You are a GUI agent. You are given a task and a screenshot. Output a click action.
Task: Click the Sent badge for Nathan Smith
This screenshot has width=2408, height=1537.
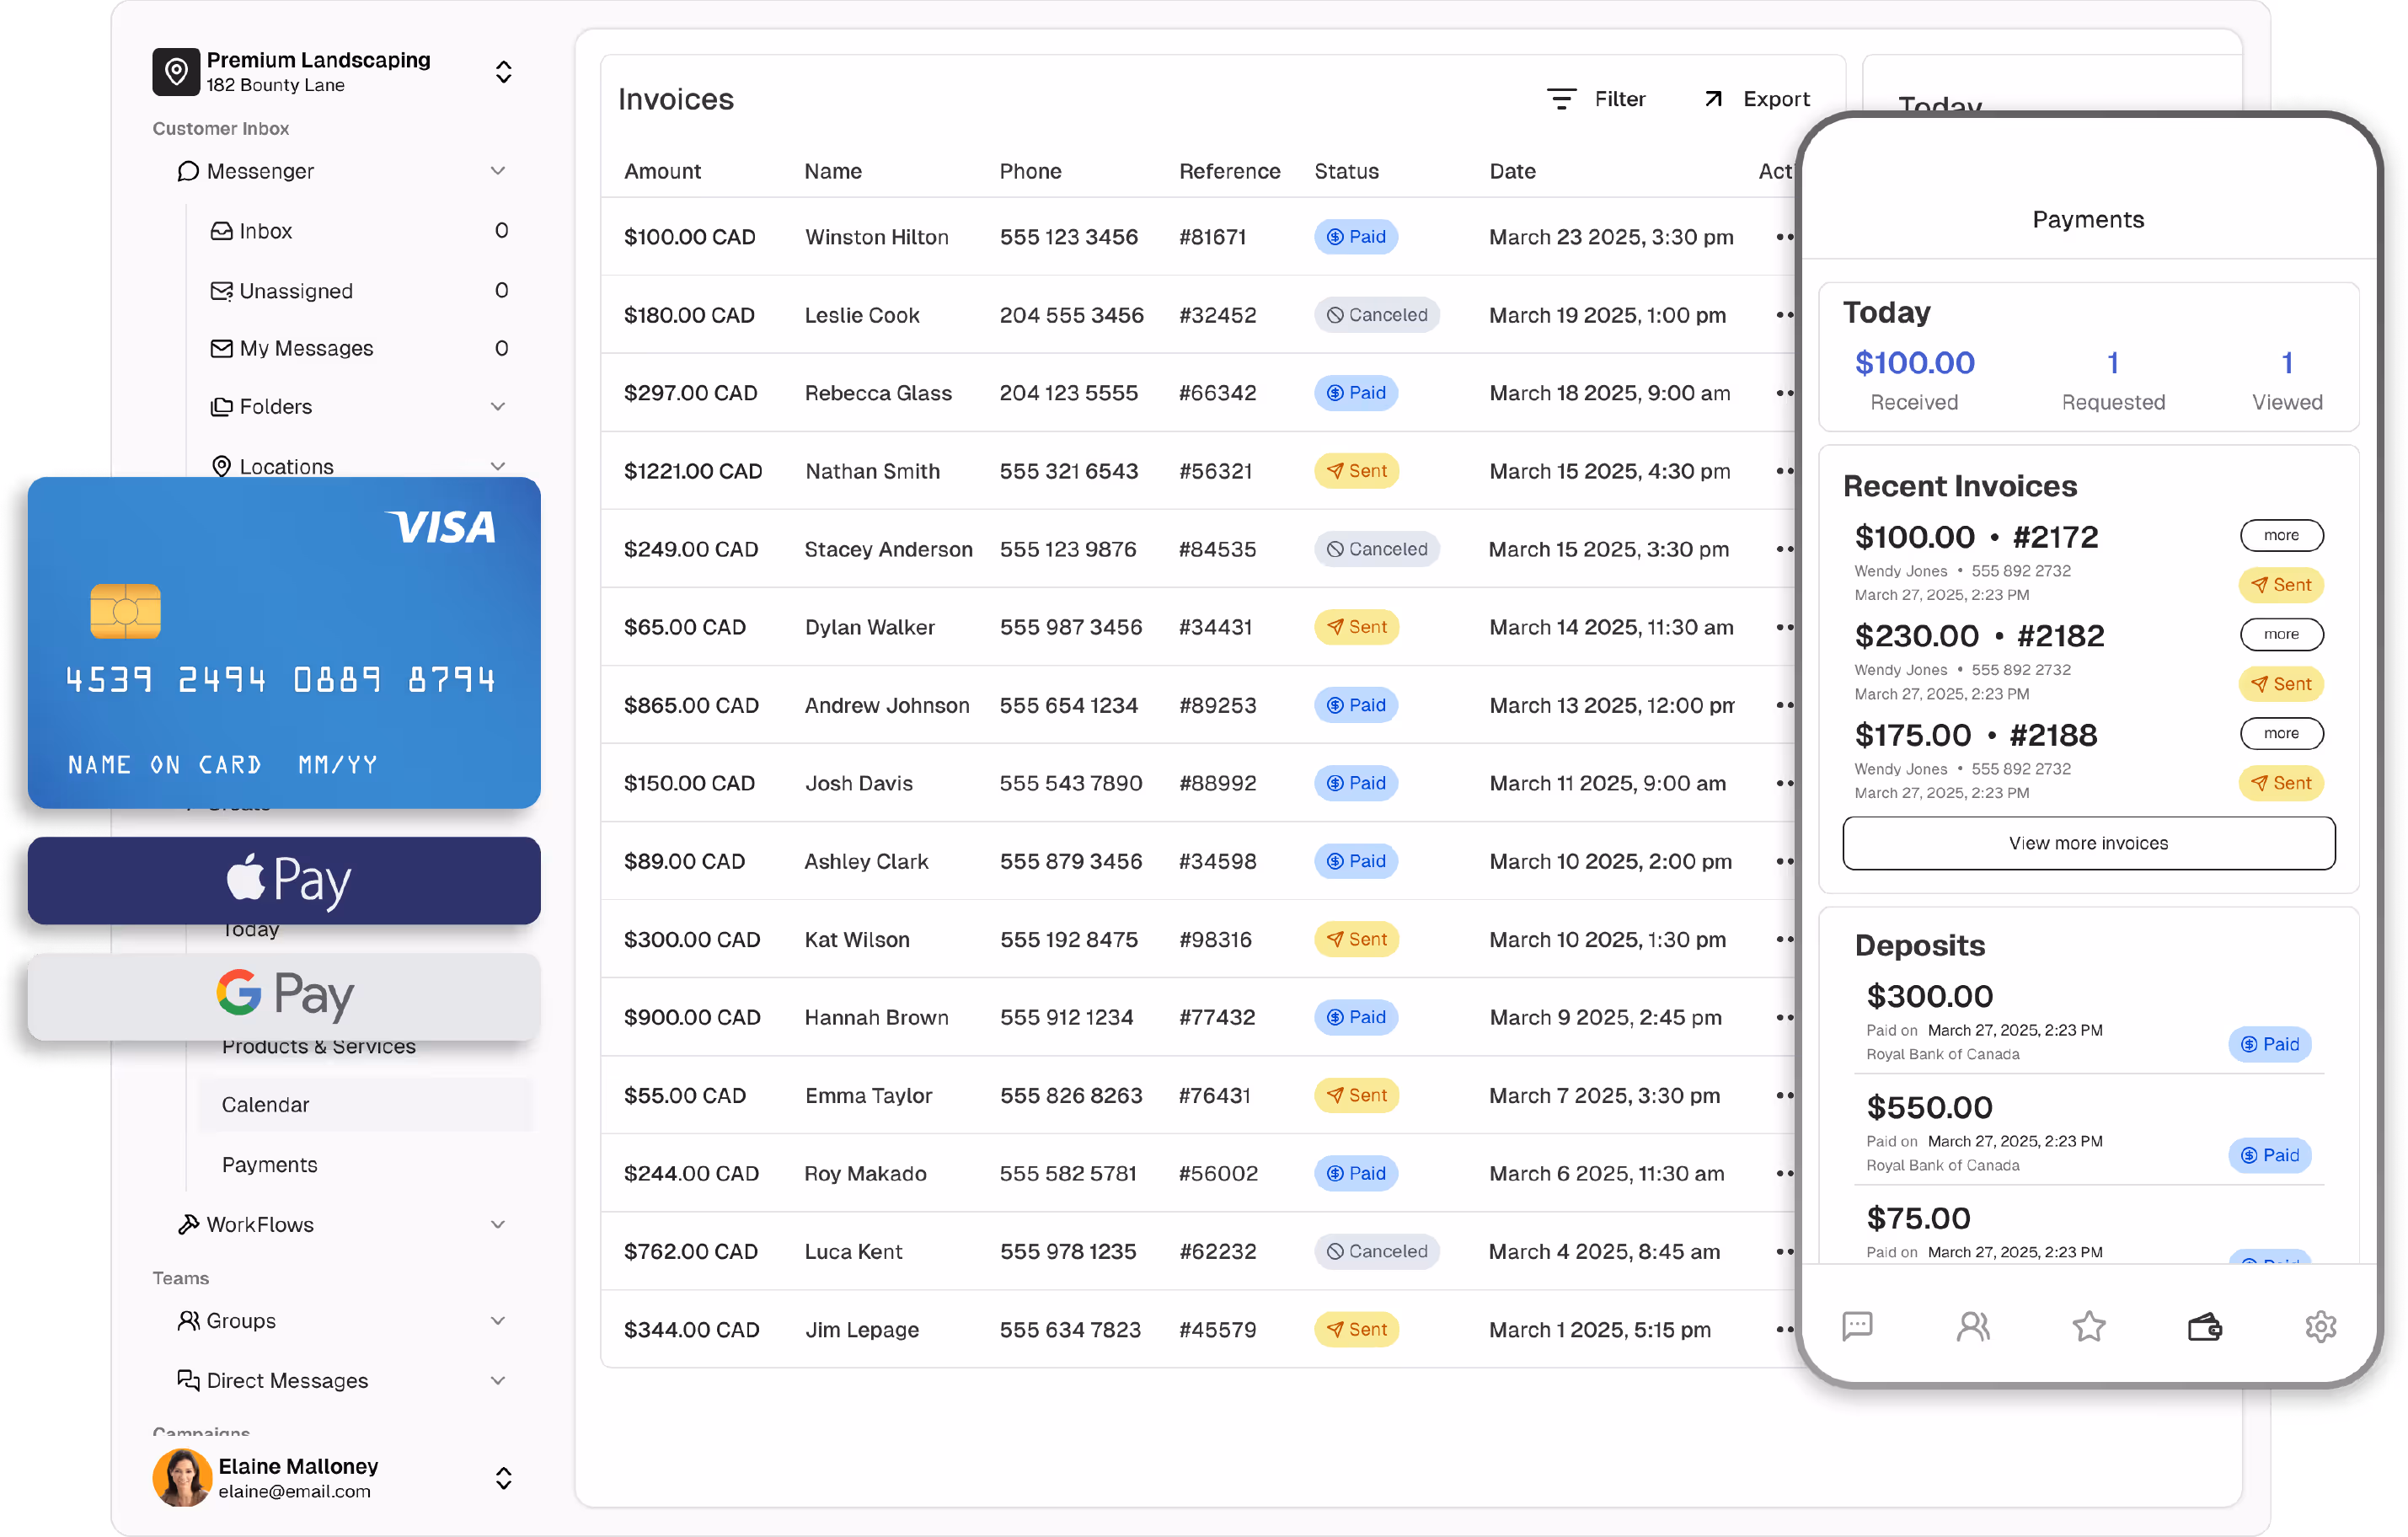(1356, 471)
